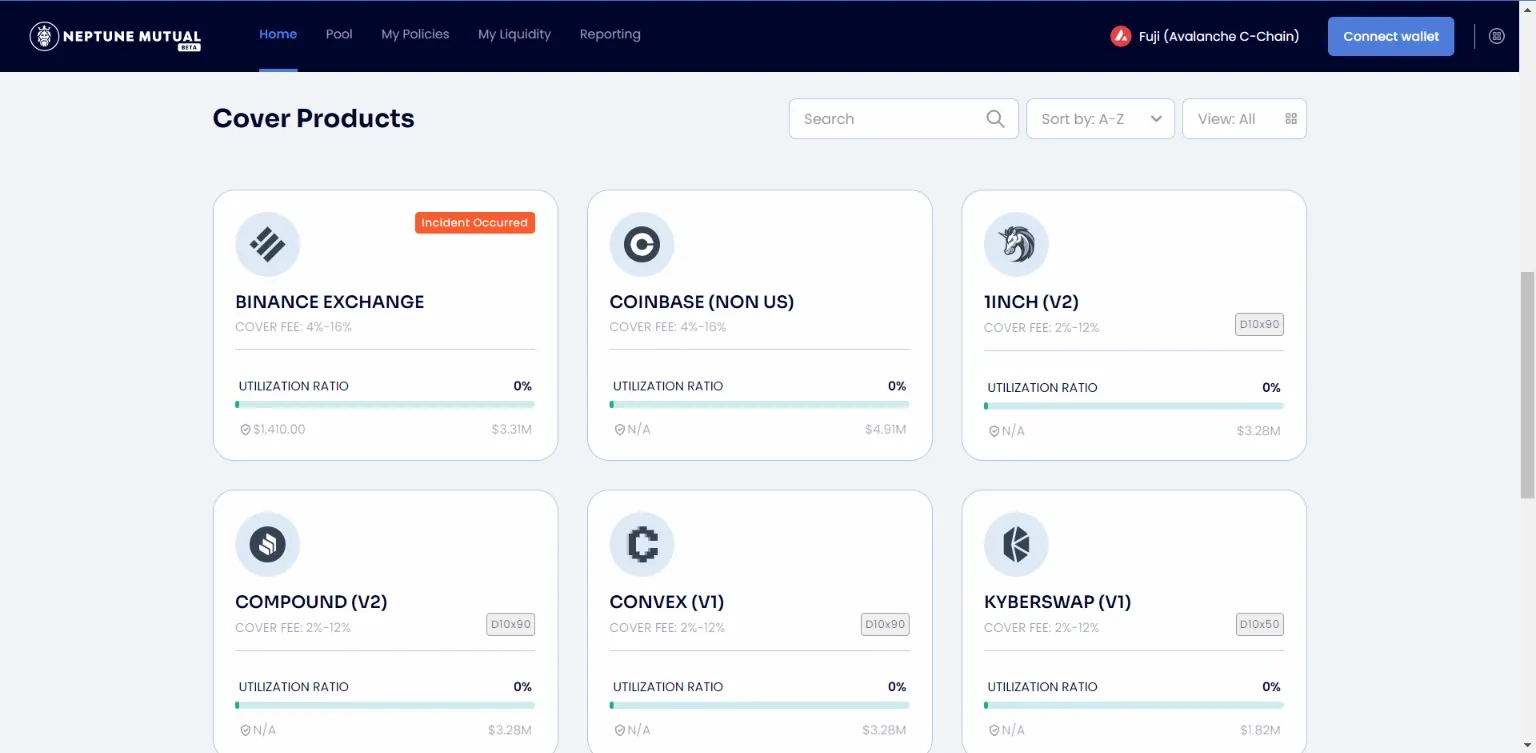Click the shield icon in Compound card
The image size is (1536, 753).
pyautogui.click(x=245, y=730)
